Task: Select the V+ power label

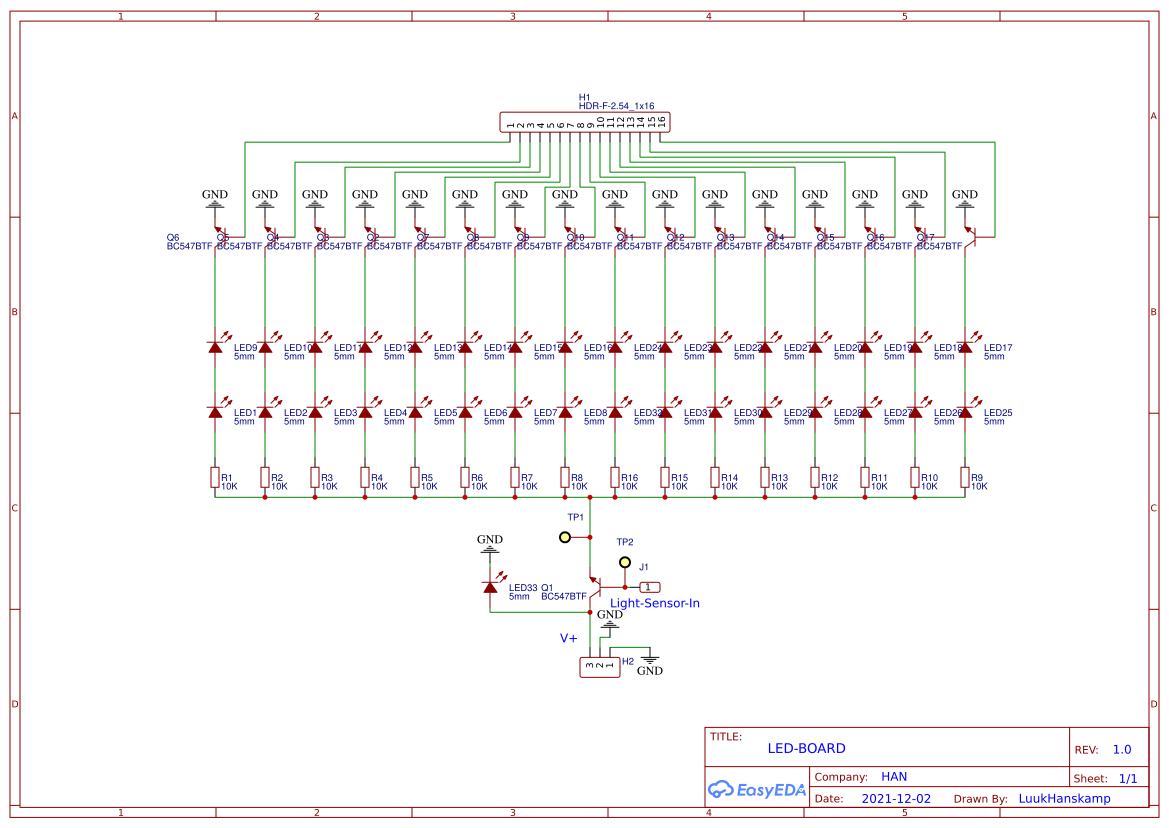Action: pyautogui.click(x=569, y=636)
